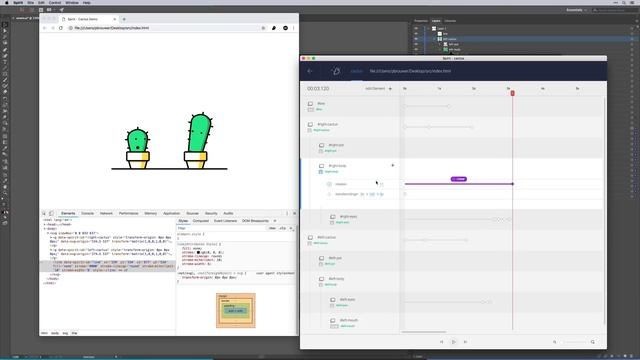The image size is (640, 360).
Task: Expand the head element in DOM tree
Action: click(45, 224)
